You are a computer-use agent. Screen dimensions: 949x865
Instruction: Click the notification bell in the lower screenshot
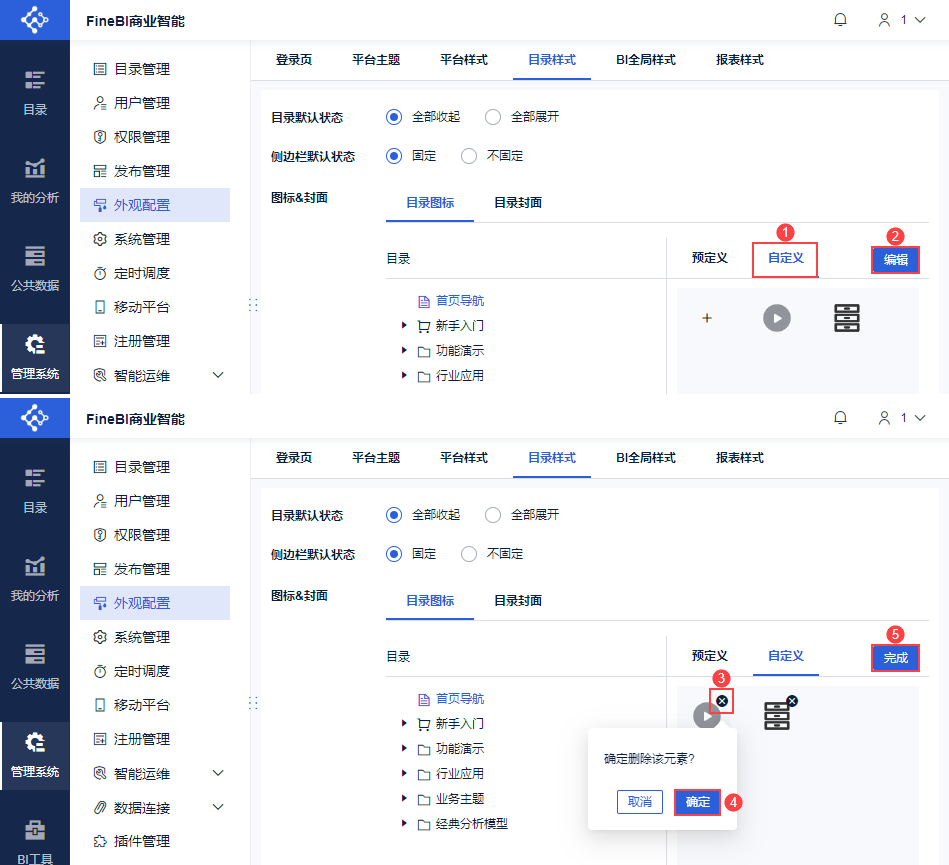coord(840,418)
